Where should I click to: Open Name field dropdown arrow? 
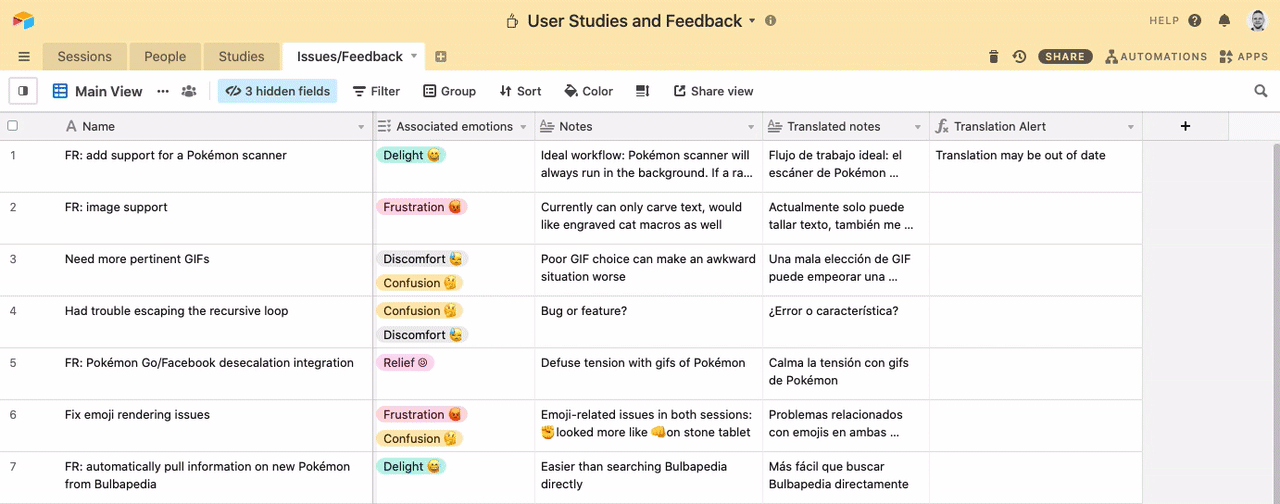click(361, 127)
